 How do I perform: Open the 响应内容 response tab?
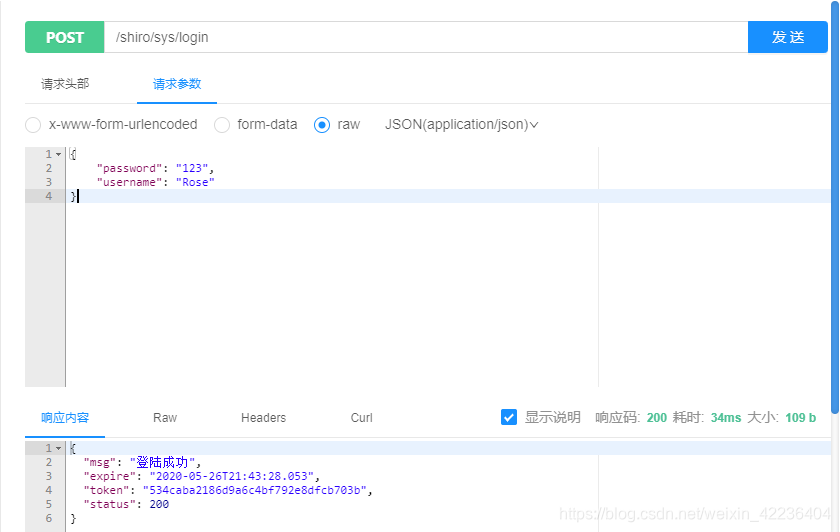pyautogui.click(x=65, y=418)
